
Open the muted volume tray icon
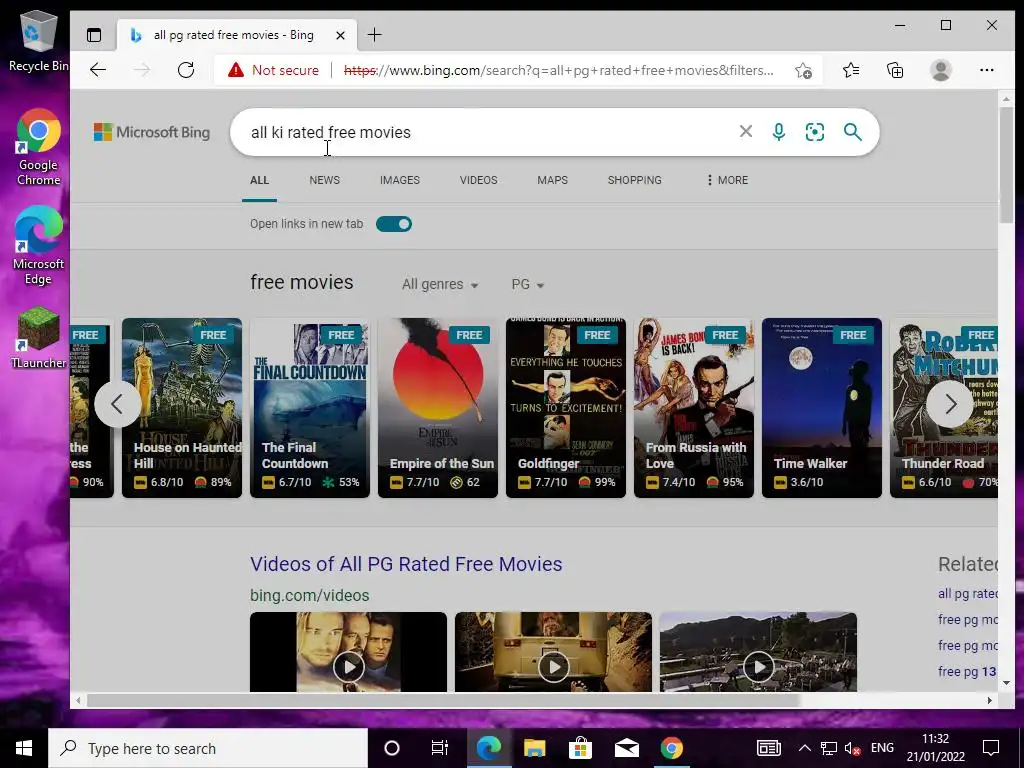click(852, 748)
